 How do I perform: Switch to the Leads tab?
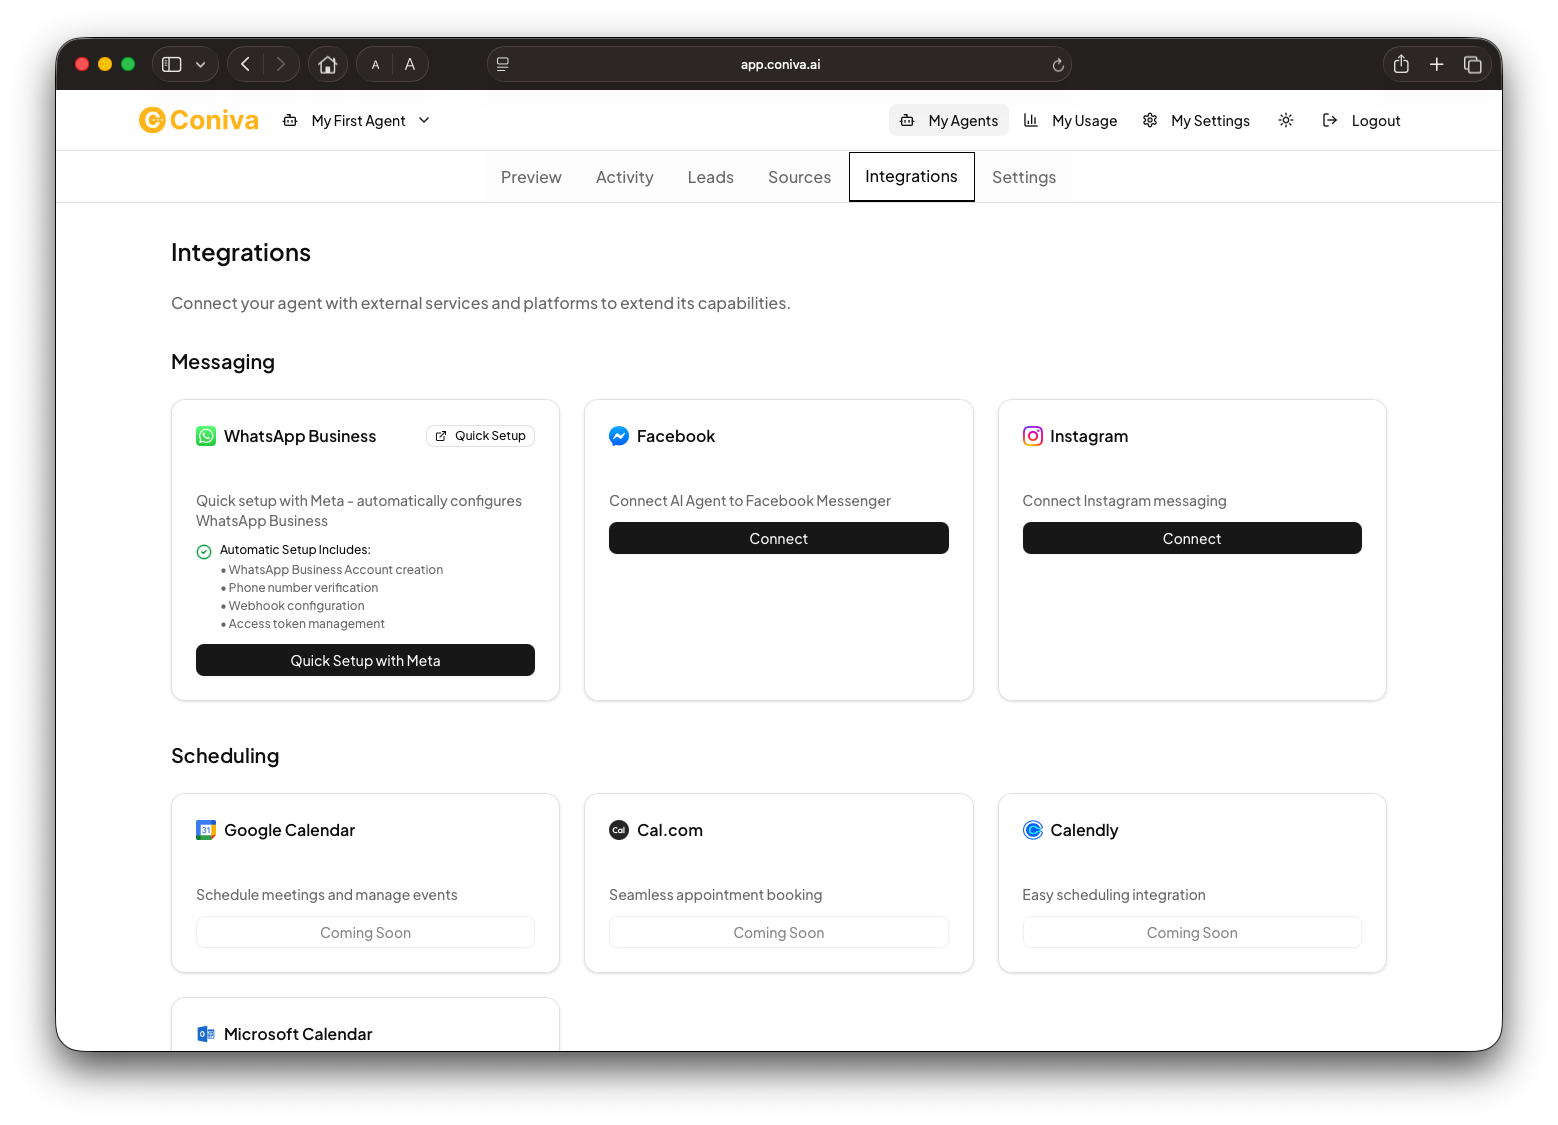click(x=710, y=176)
